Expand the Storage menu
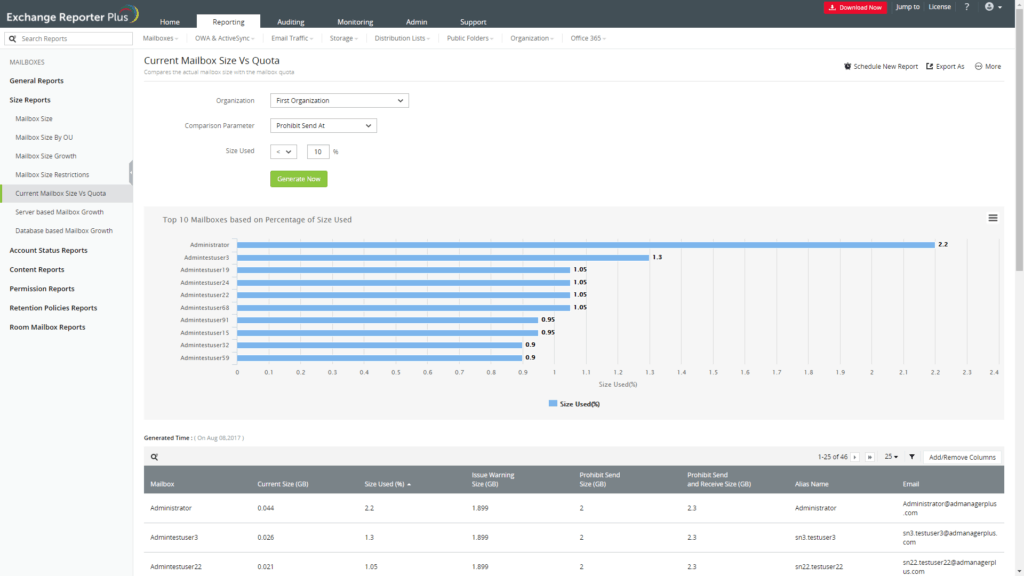 click(x=344, y=39)
